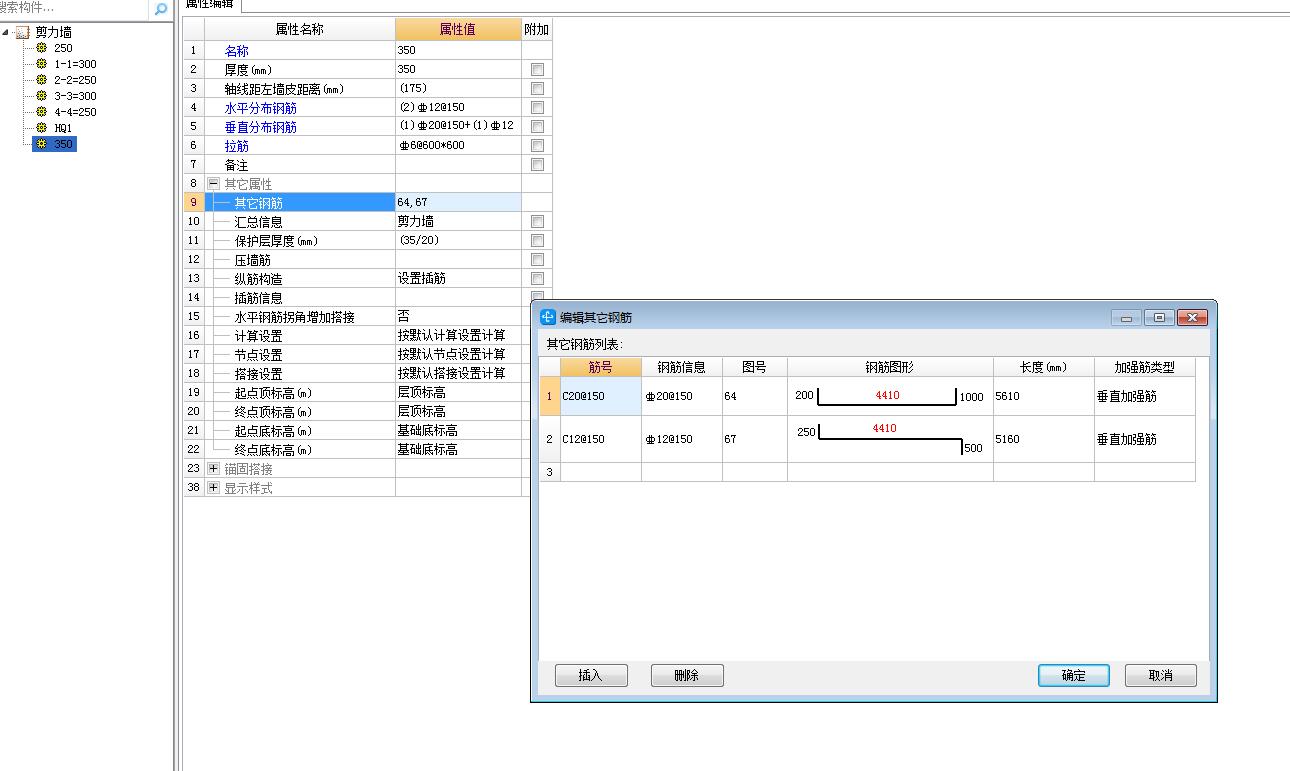Expand the 锚固搭接 group
The image size is (1290, 771).
click(213, 468)
